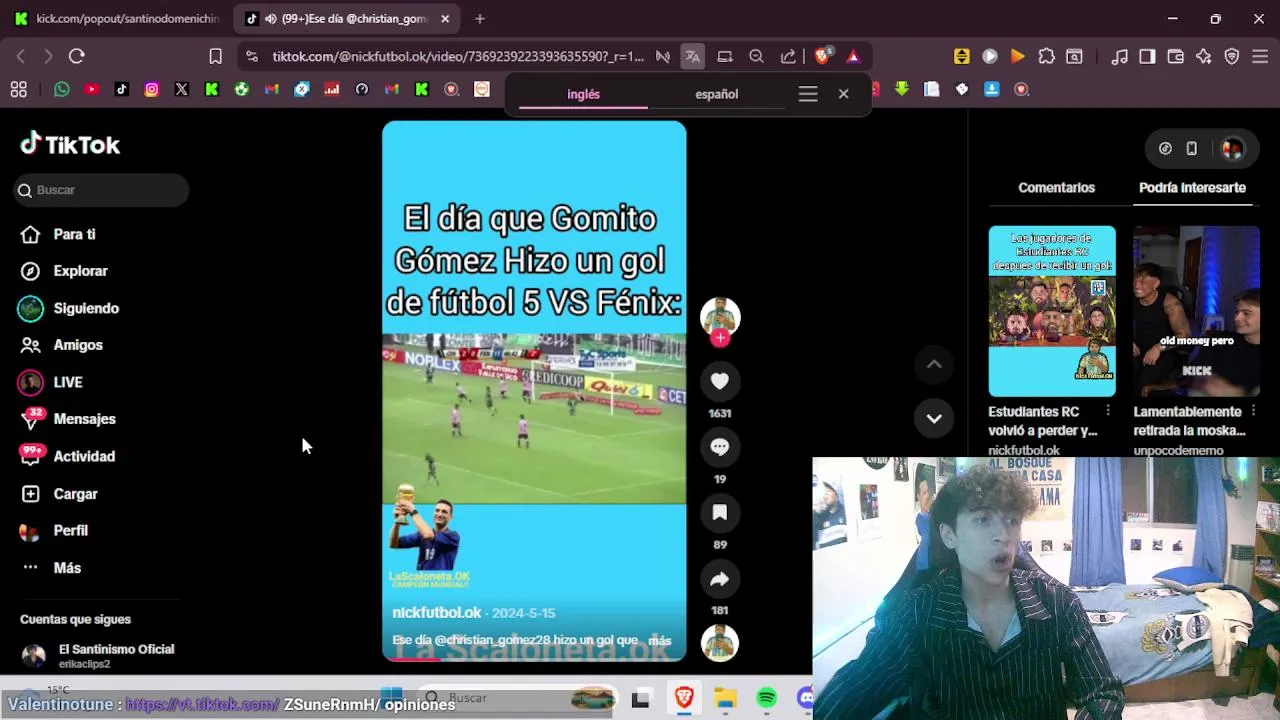The image size is (1280, 720).
Task: Open the Perfil page
Action: (x=70, y=531)
